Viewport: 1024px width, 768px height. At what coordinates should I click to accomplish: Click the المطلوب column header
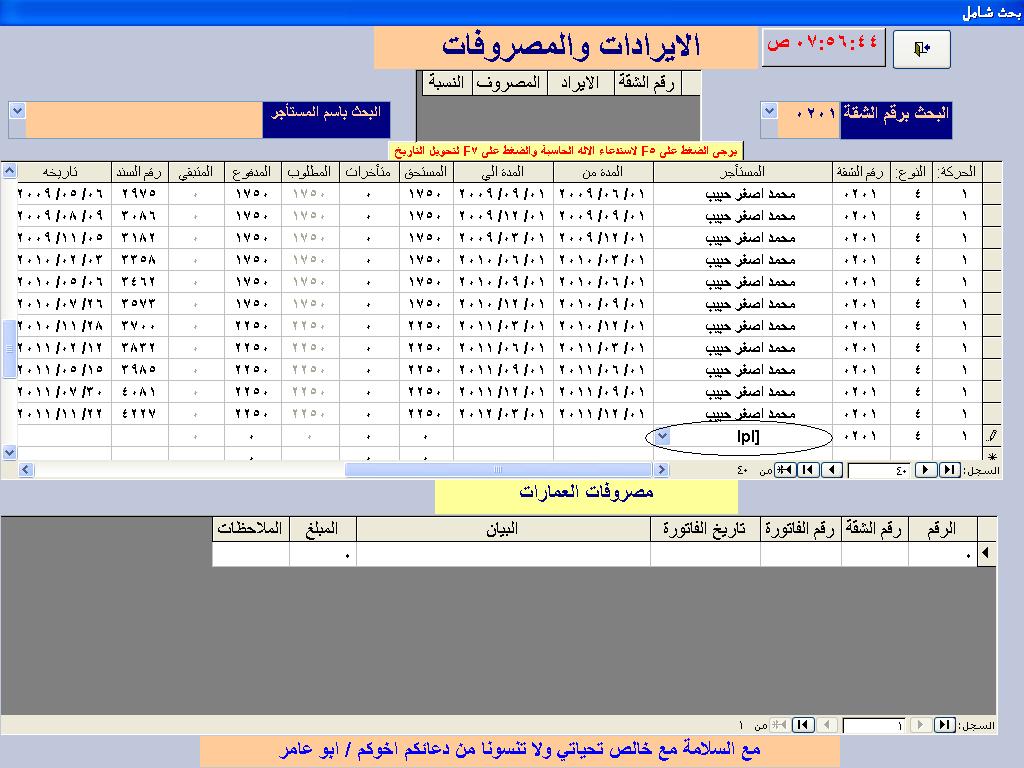(310, 172)
